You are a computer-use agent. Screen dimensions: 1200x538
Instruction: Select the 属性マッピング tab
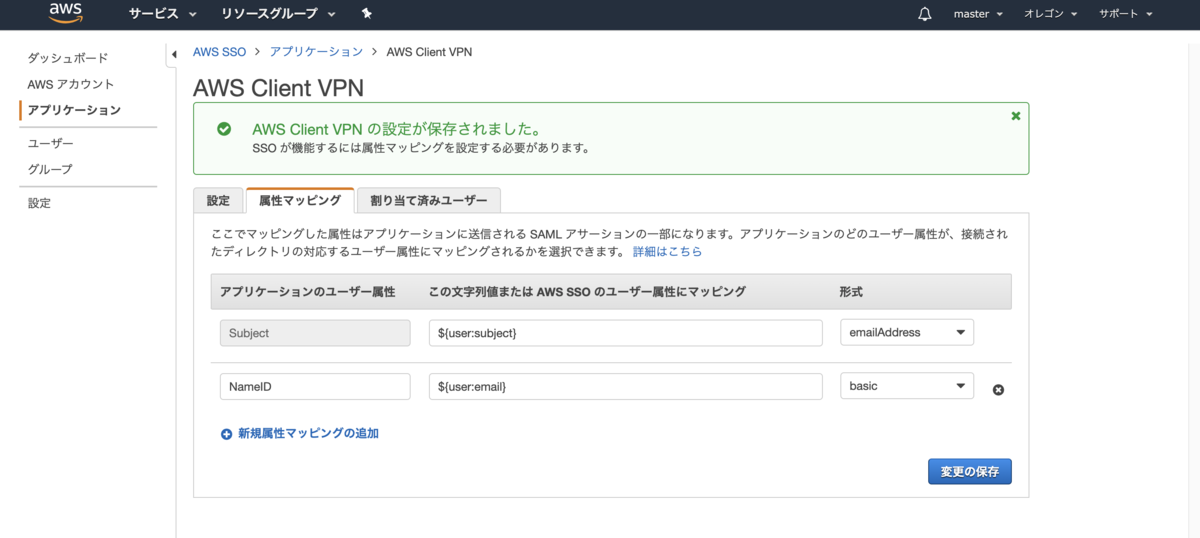(x=300, y=200)
